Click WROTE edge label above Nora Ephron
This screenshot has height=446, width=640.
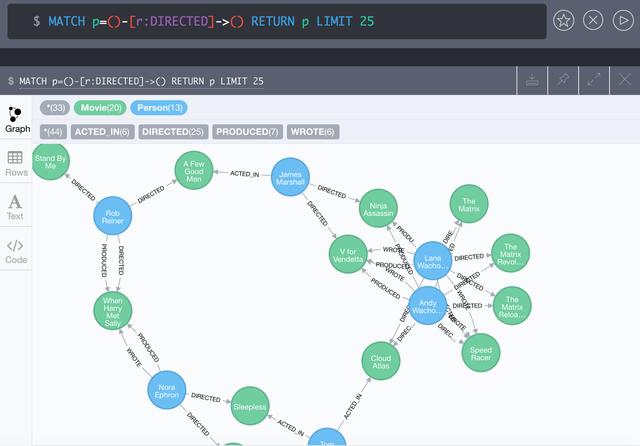tap(134, 357)
